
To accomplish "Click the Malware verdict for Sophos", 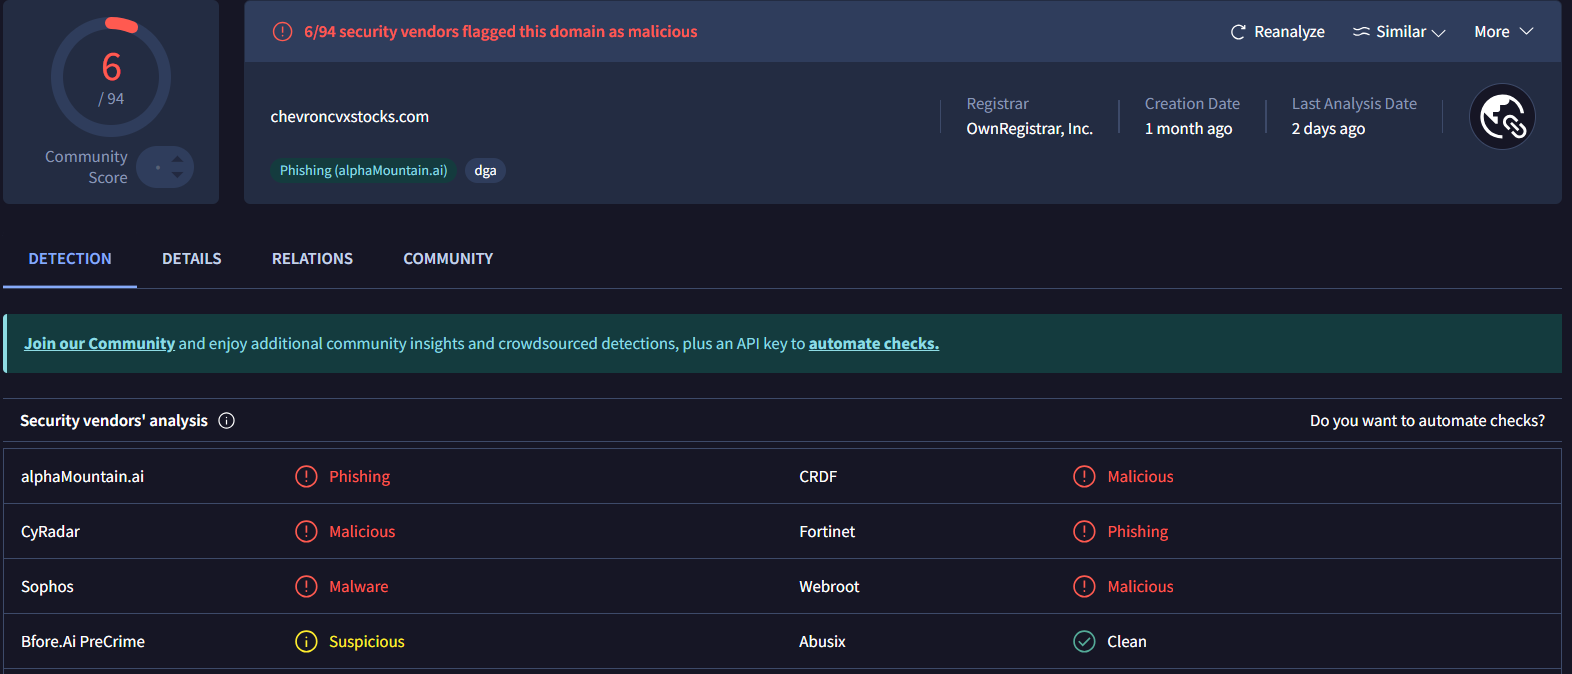I will pos(359,587).
